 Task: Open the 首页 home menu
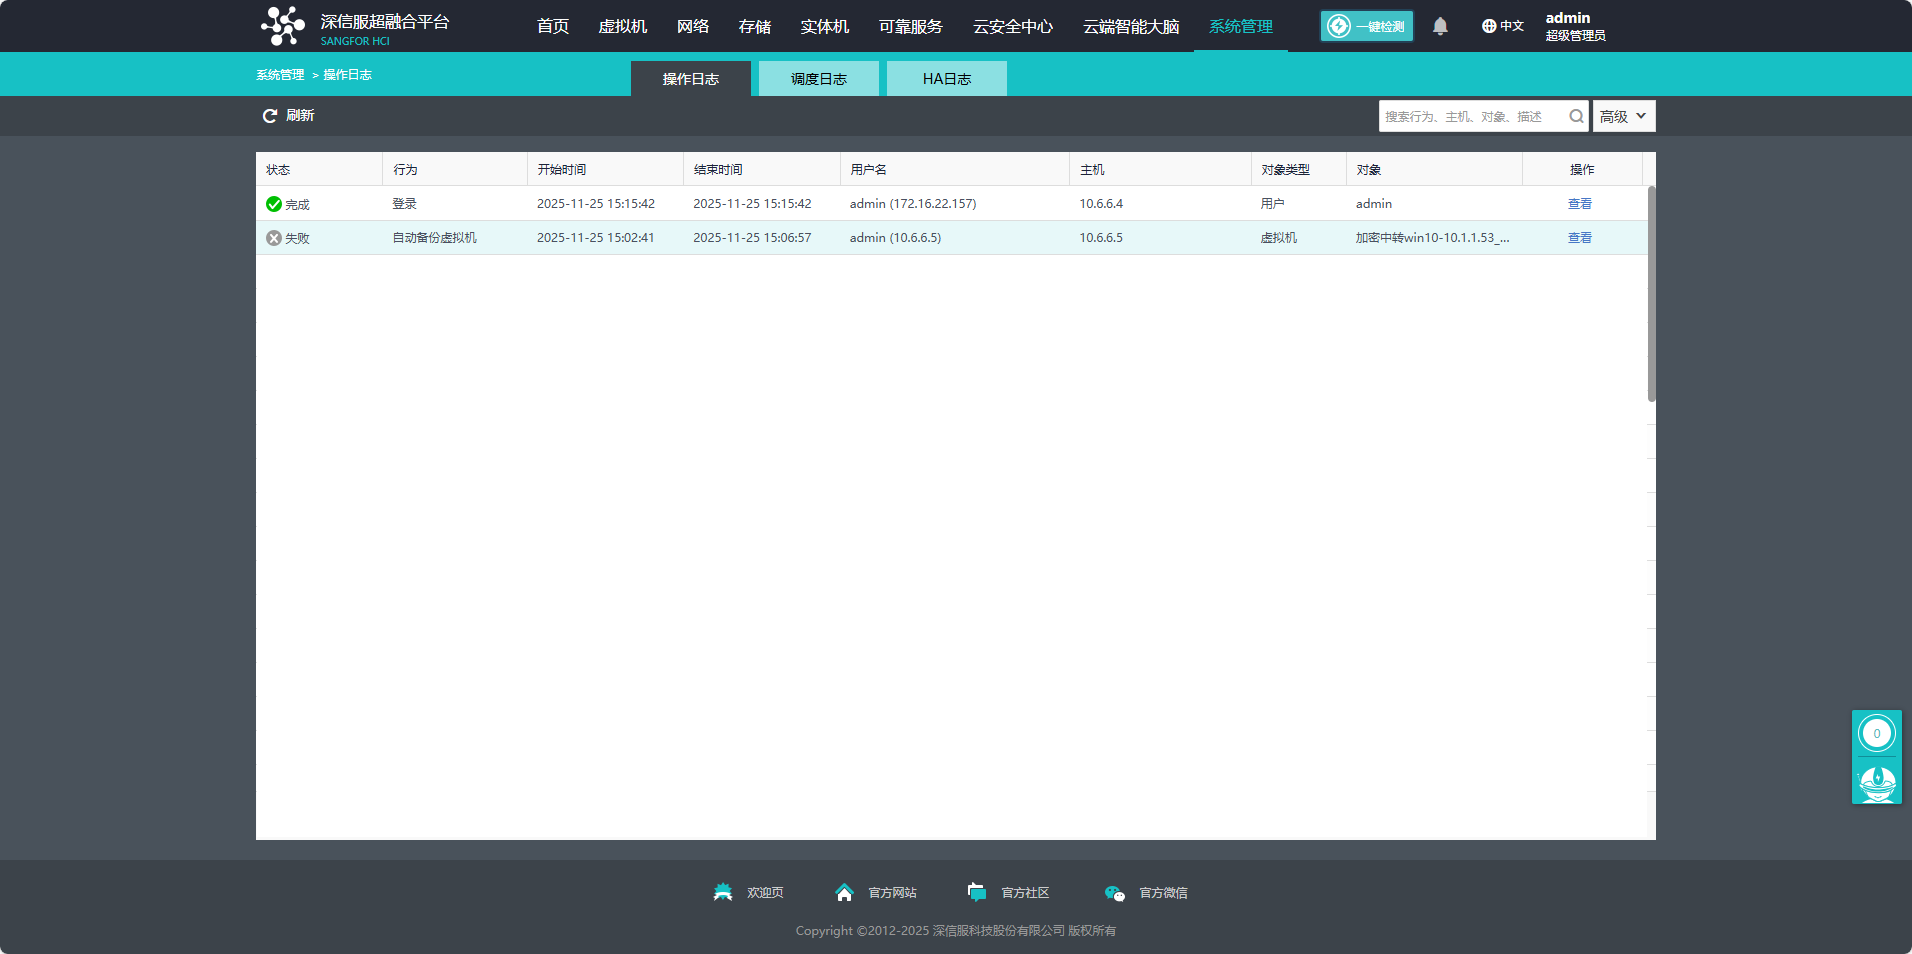point(553,26)
